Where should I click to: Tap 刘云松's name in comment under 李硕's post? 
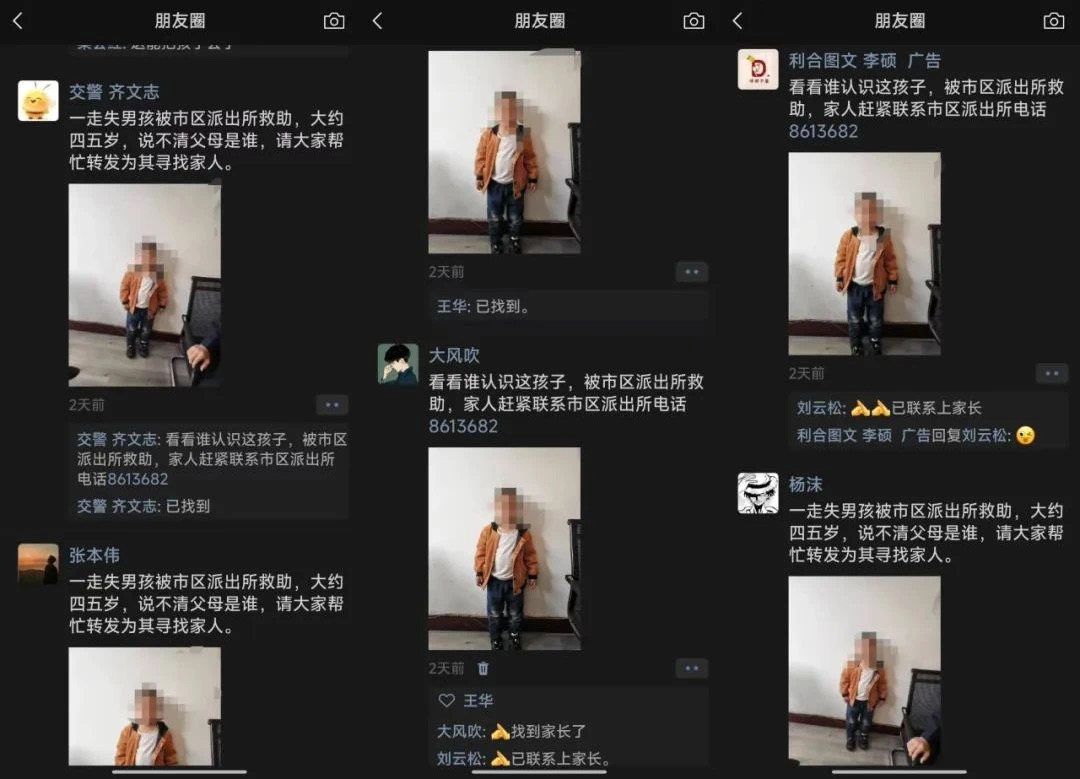point(820,408)
